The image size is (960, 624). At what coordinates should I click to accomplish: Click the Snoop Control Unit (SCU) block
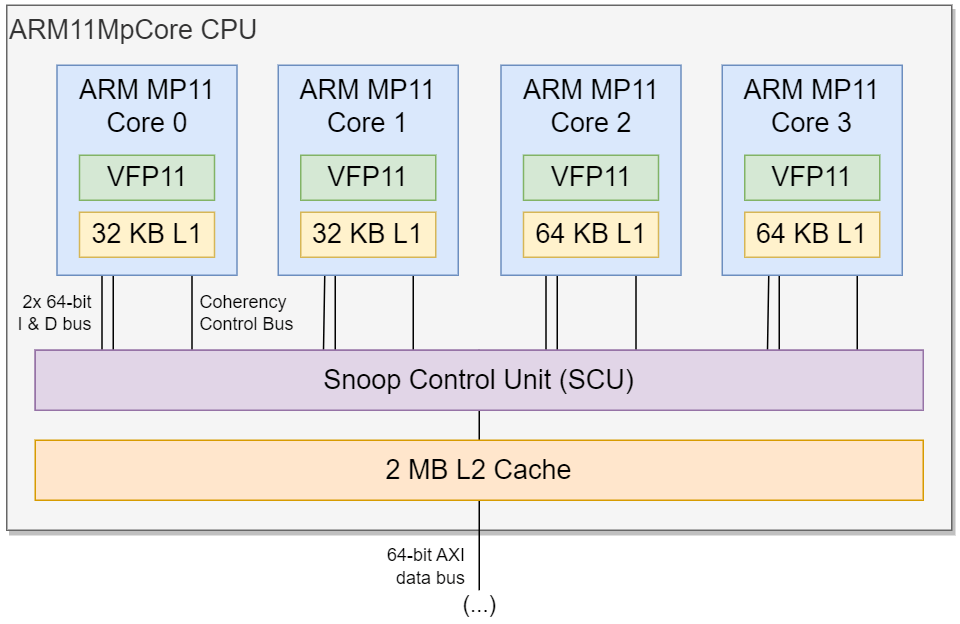coord(479,380)
